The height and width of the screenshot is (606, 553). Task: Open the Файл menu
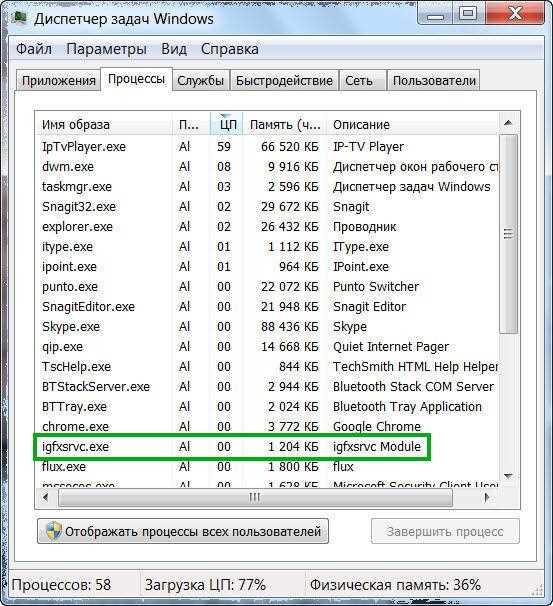click(x=34, y=49)
